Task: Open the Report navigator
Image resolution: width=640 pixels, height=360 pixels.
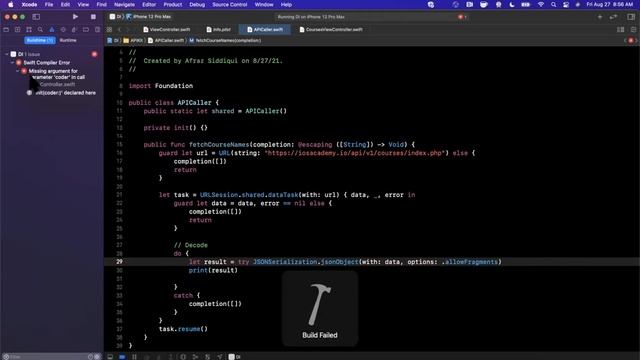Action: (97, 29)
